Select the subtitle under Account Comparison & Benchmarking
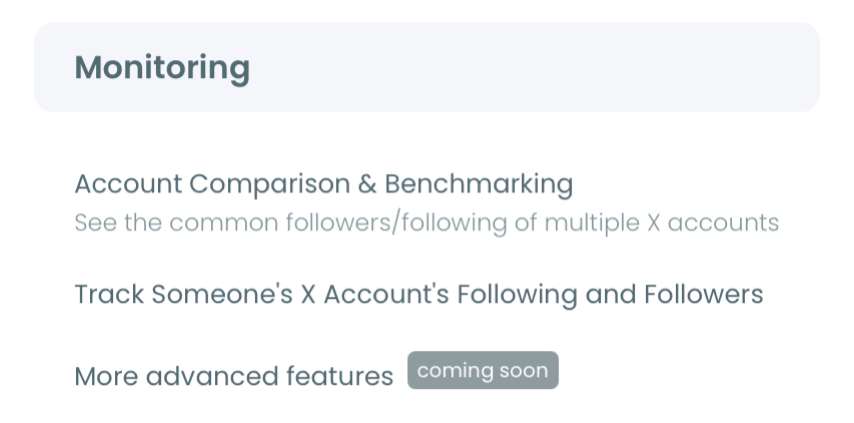This screenshot has height=423, width=854. [426, 222]
